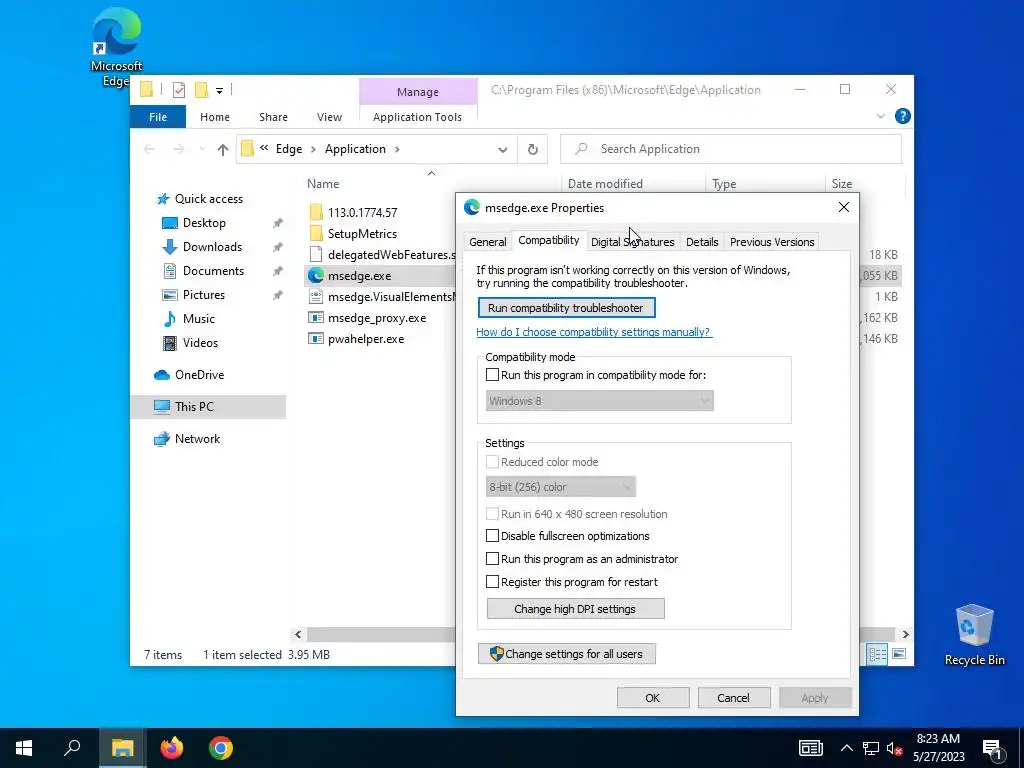Open the Microsoft Edge desktop shortcut
The height and width of the screenshot is (768, 1024).
117,47
